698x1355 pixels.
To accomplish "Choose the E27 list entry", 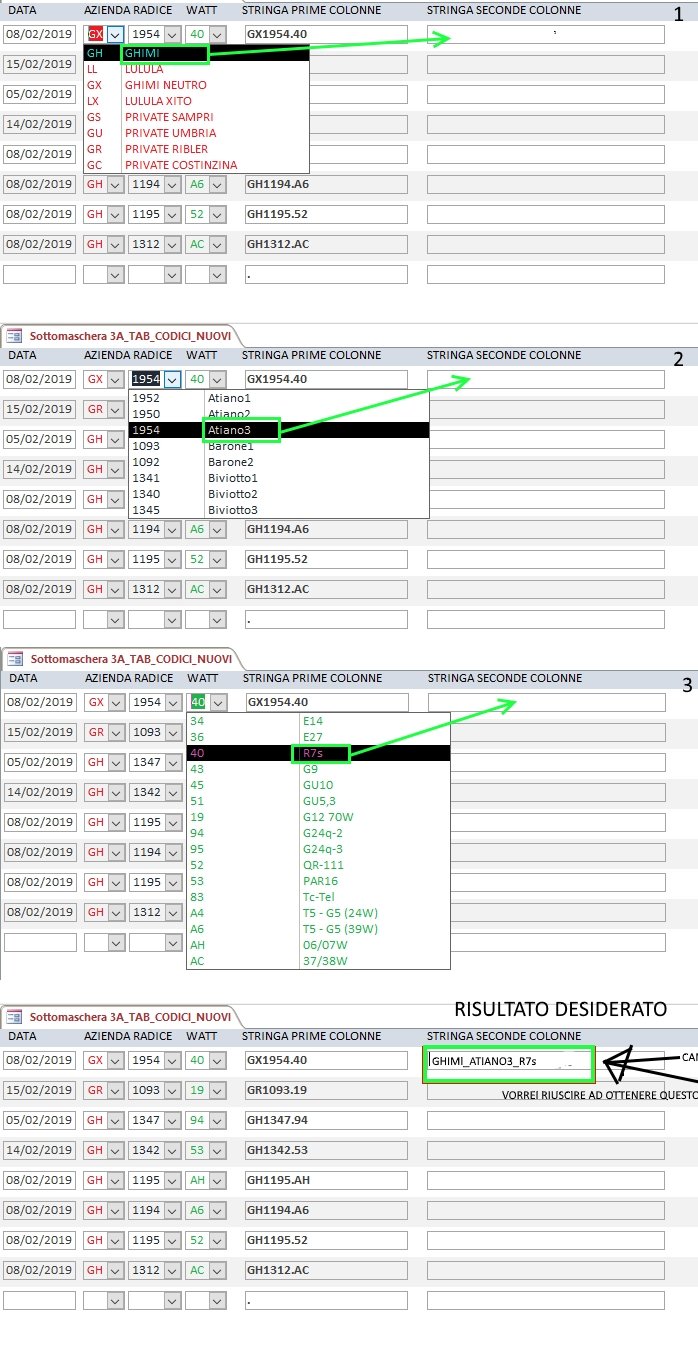I will pyautogui.click(x=313, y=737).
